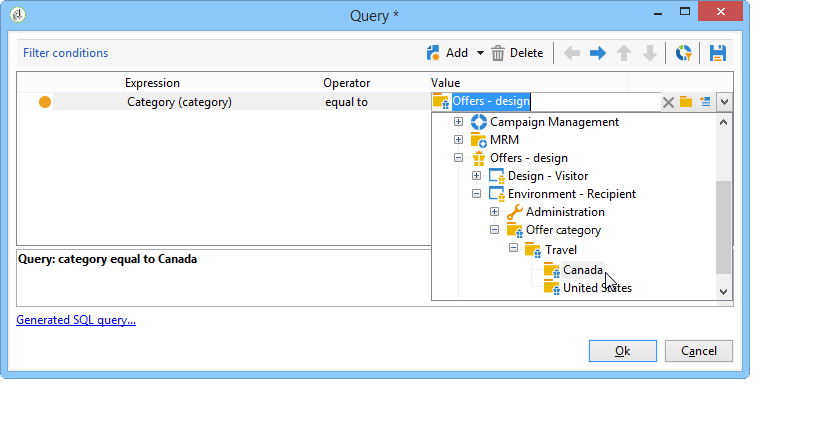The width and height of the screenshot is (832, 436).
Task: Open the value field dropdown arrow
Action: click(724, 102)
